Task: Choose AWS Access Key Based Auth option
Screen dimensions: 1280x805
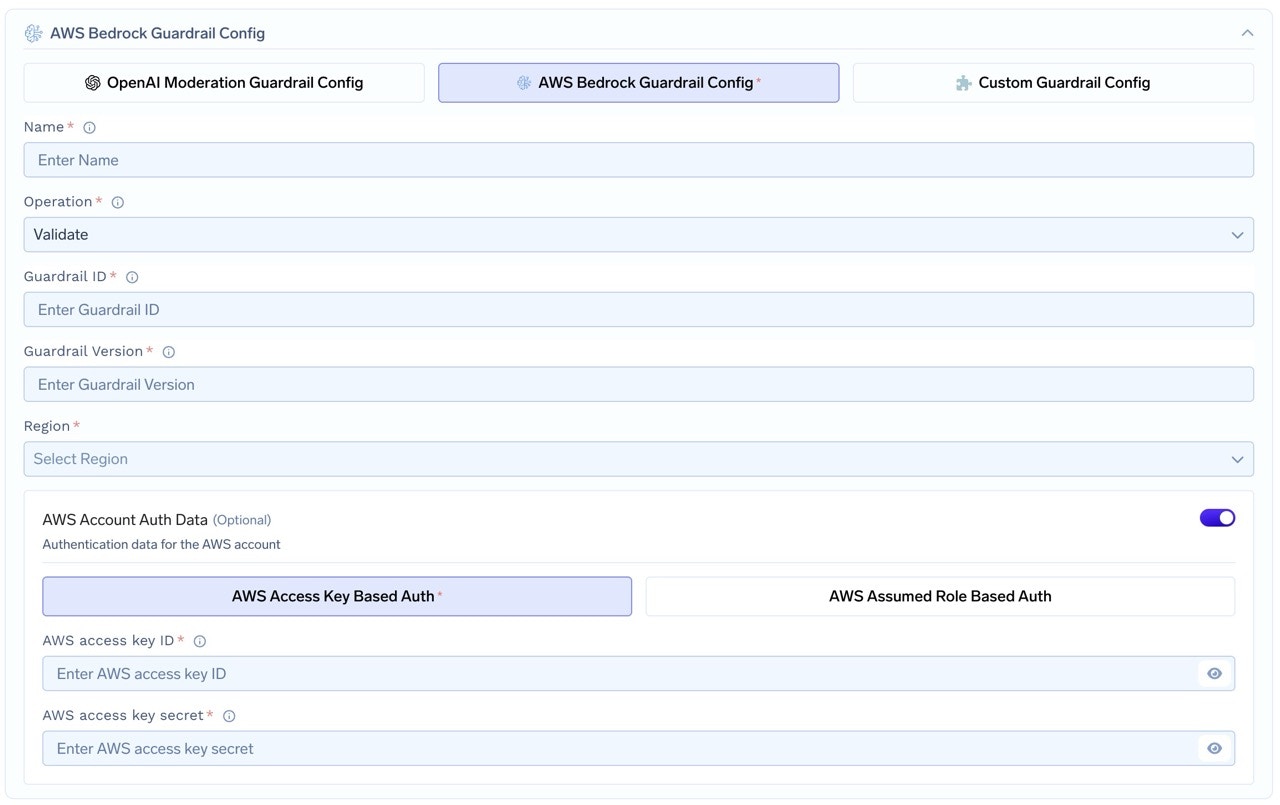Action: [337, 596]
